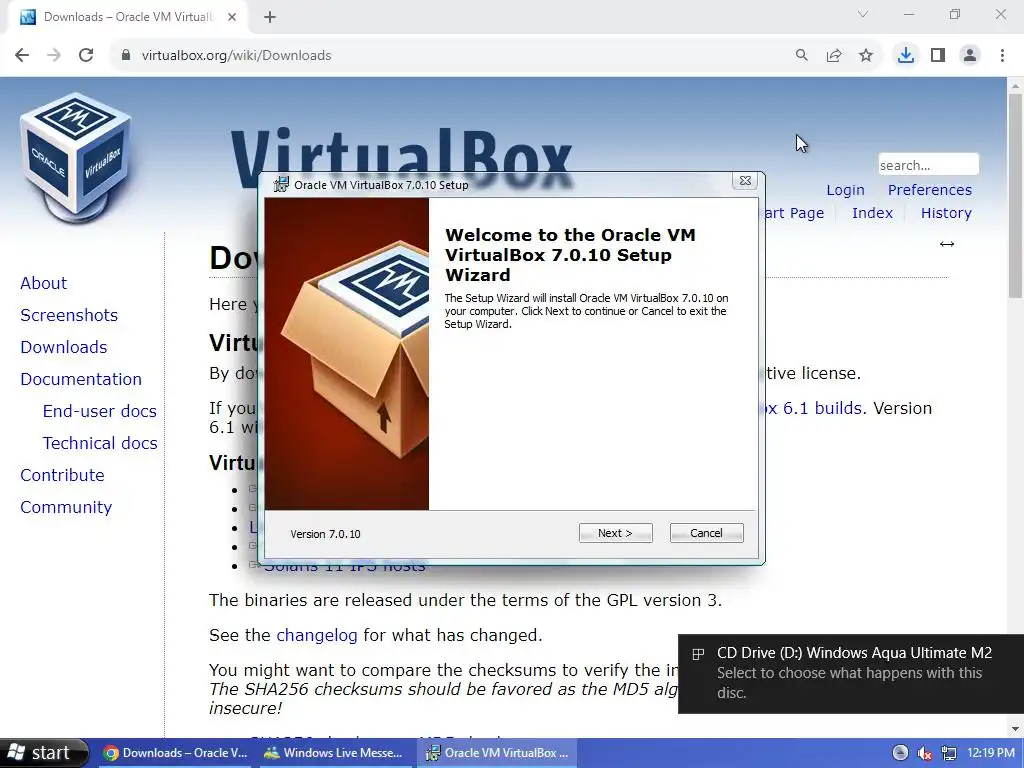1024x768 pixels.
Task: Click the padlock site info icon
Action: click(x=126, y=56)
